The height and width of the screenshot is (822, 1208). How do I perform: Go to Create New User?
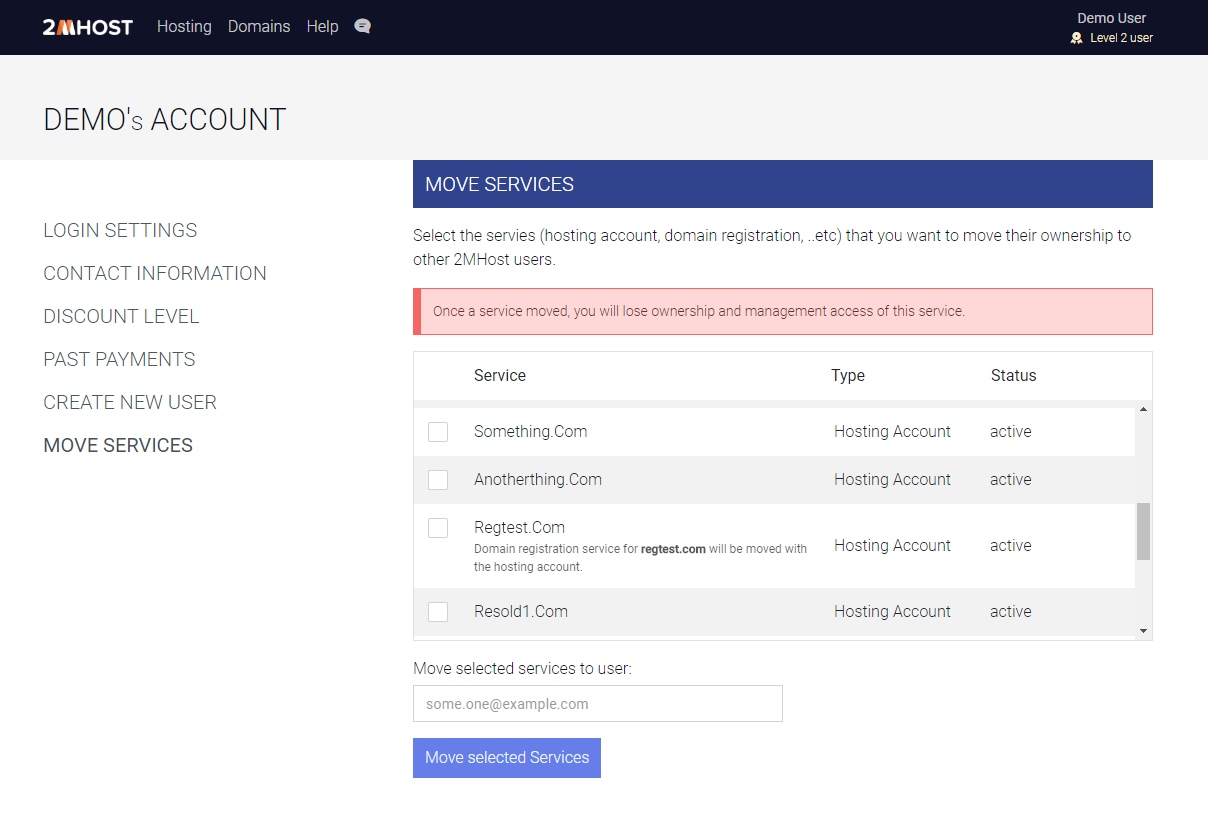pos(130,402)
